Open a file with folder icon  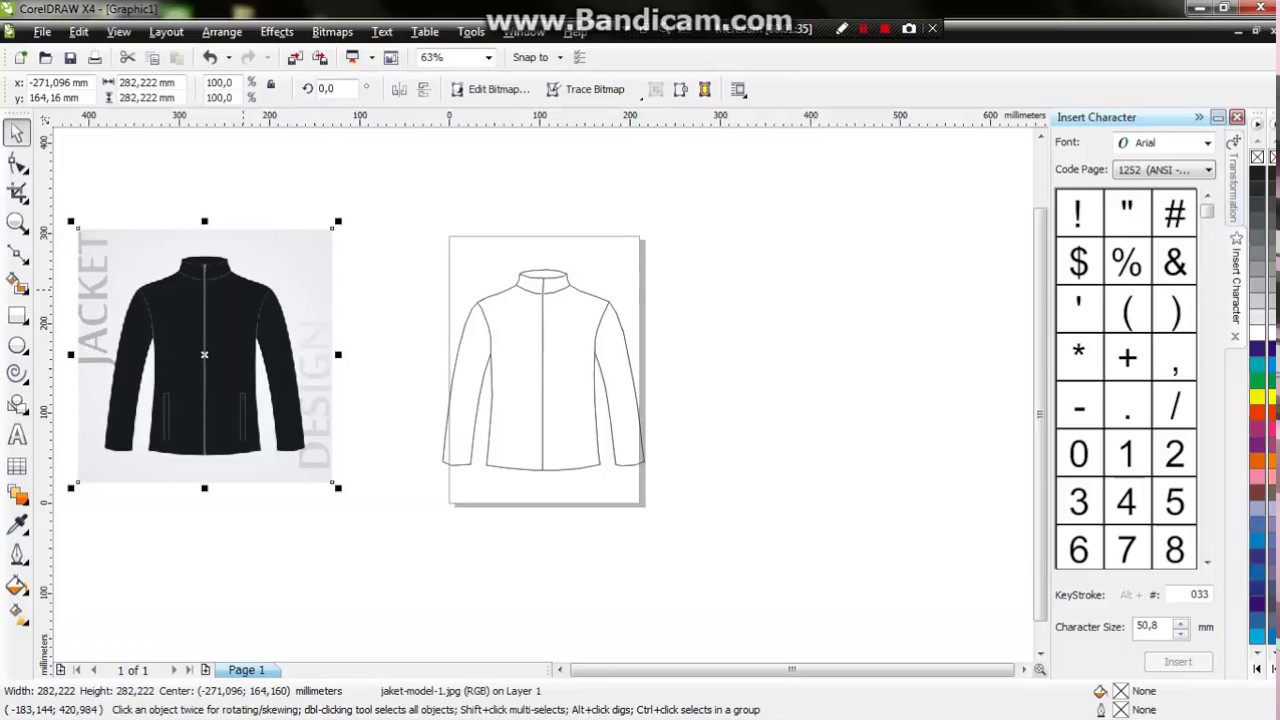(45, 58)
